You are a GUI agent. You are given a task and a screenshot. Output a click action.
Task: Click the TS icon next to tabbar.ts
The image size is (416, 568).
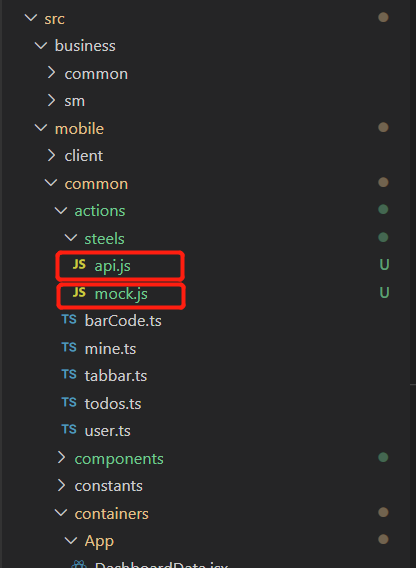click(x=69, y=375)
